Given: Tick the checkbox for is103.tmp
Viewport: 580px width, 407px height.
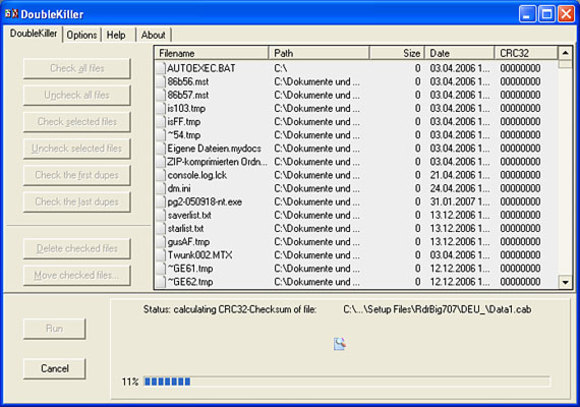Looking at the screenshot, I should (x=161, y=108).
